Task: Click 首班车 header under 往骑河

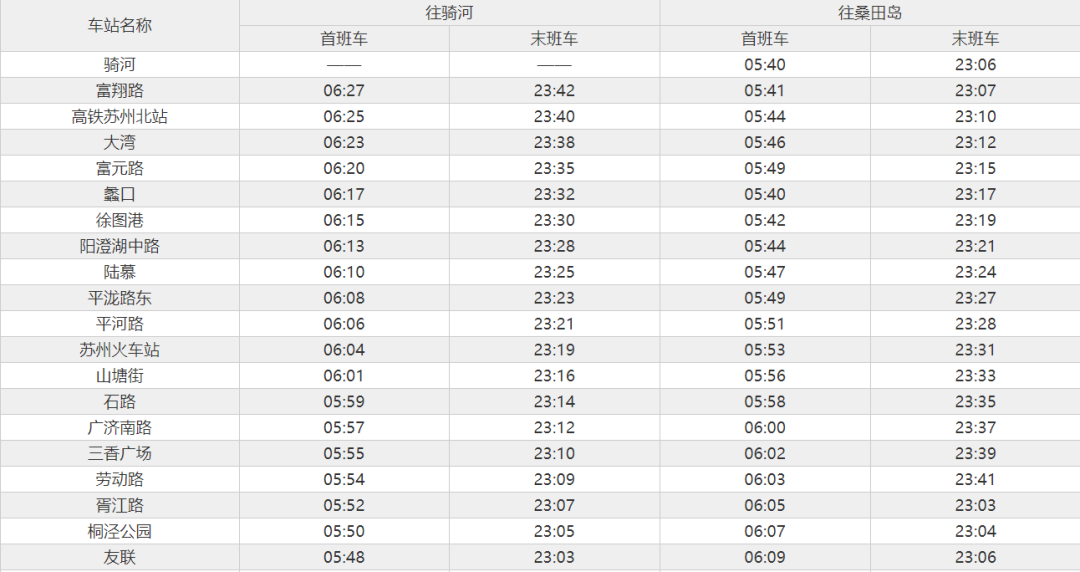Action: (344, 39)
